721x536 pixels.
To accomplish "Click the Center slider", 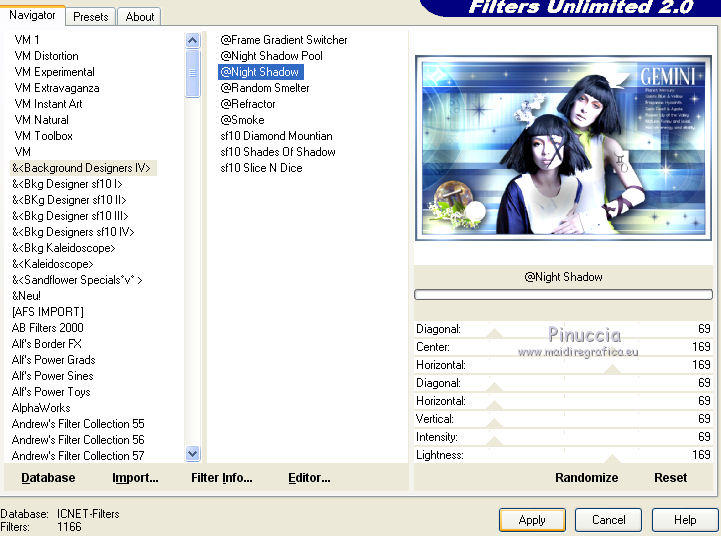I will [563, 347].
